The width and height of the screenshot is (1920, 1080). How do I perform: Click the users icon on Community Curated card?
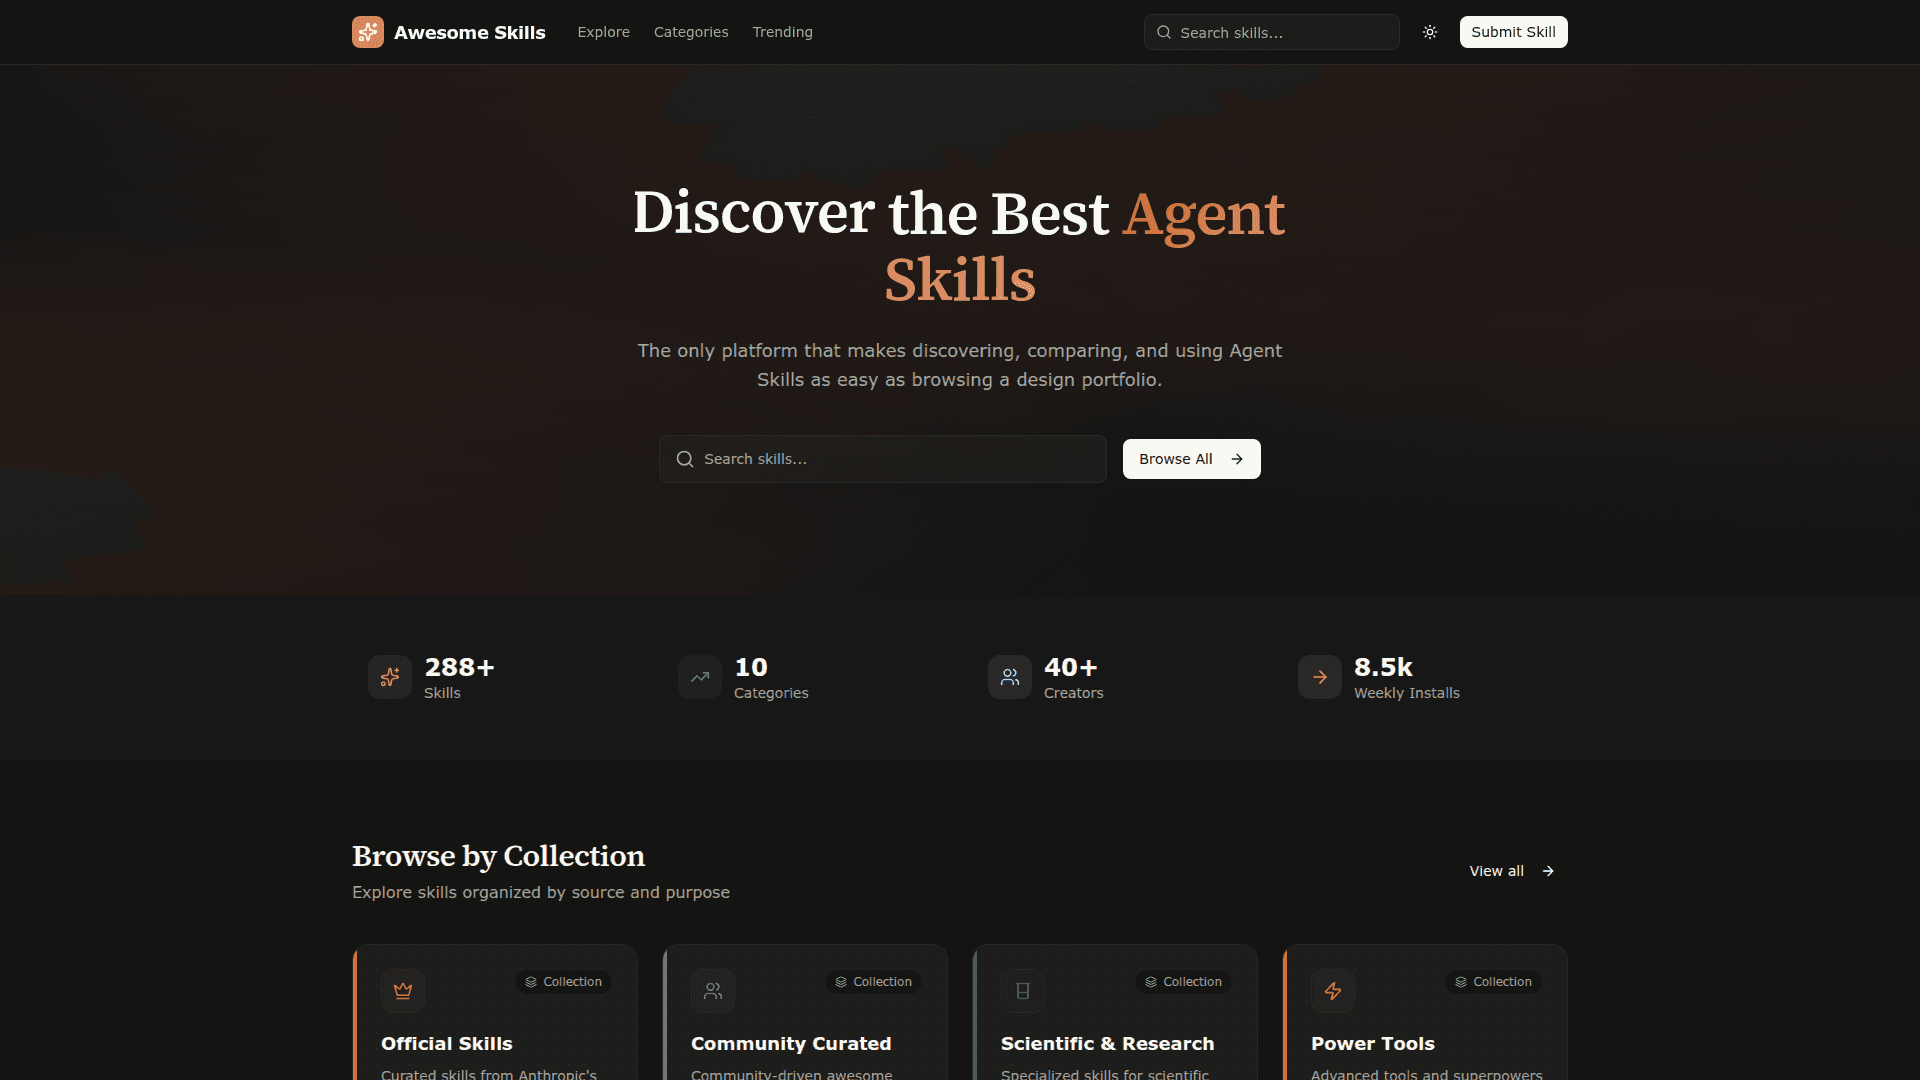coord(713,991)
